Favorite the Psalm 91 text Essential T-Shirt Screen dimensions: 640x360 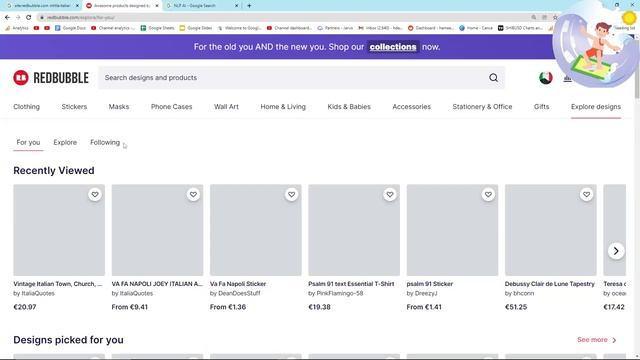click(390, 195)
